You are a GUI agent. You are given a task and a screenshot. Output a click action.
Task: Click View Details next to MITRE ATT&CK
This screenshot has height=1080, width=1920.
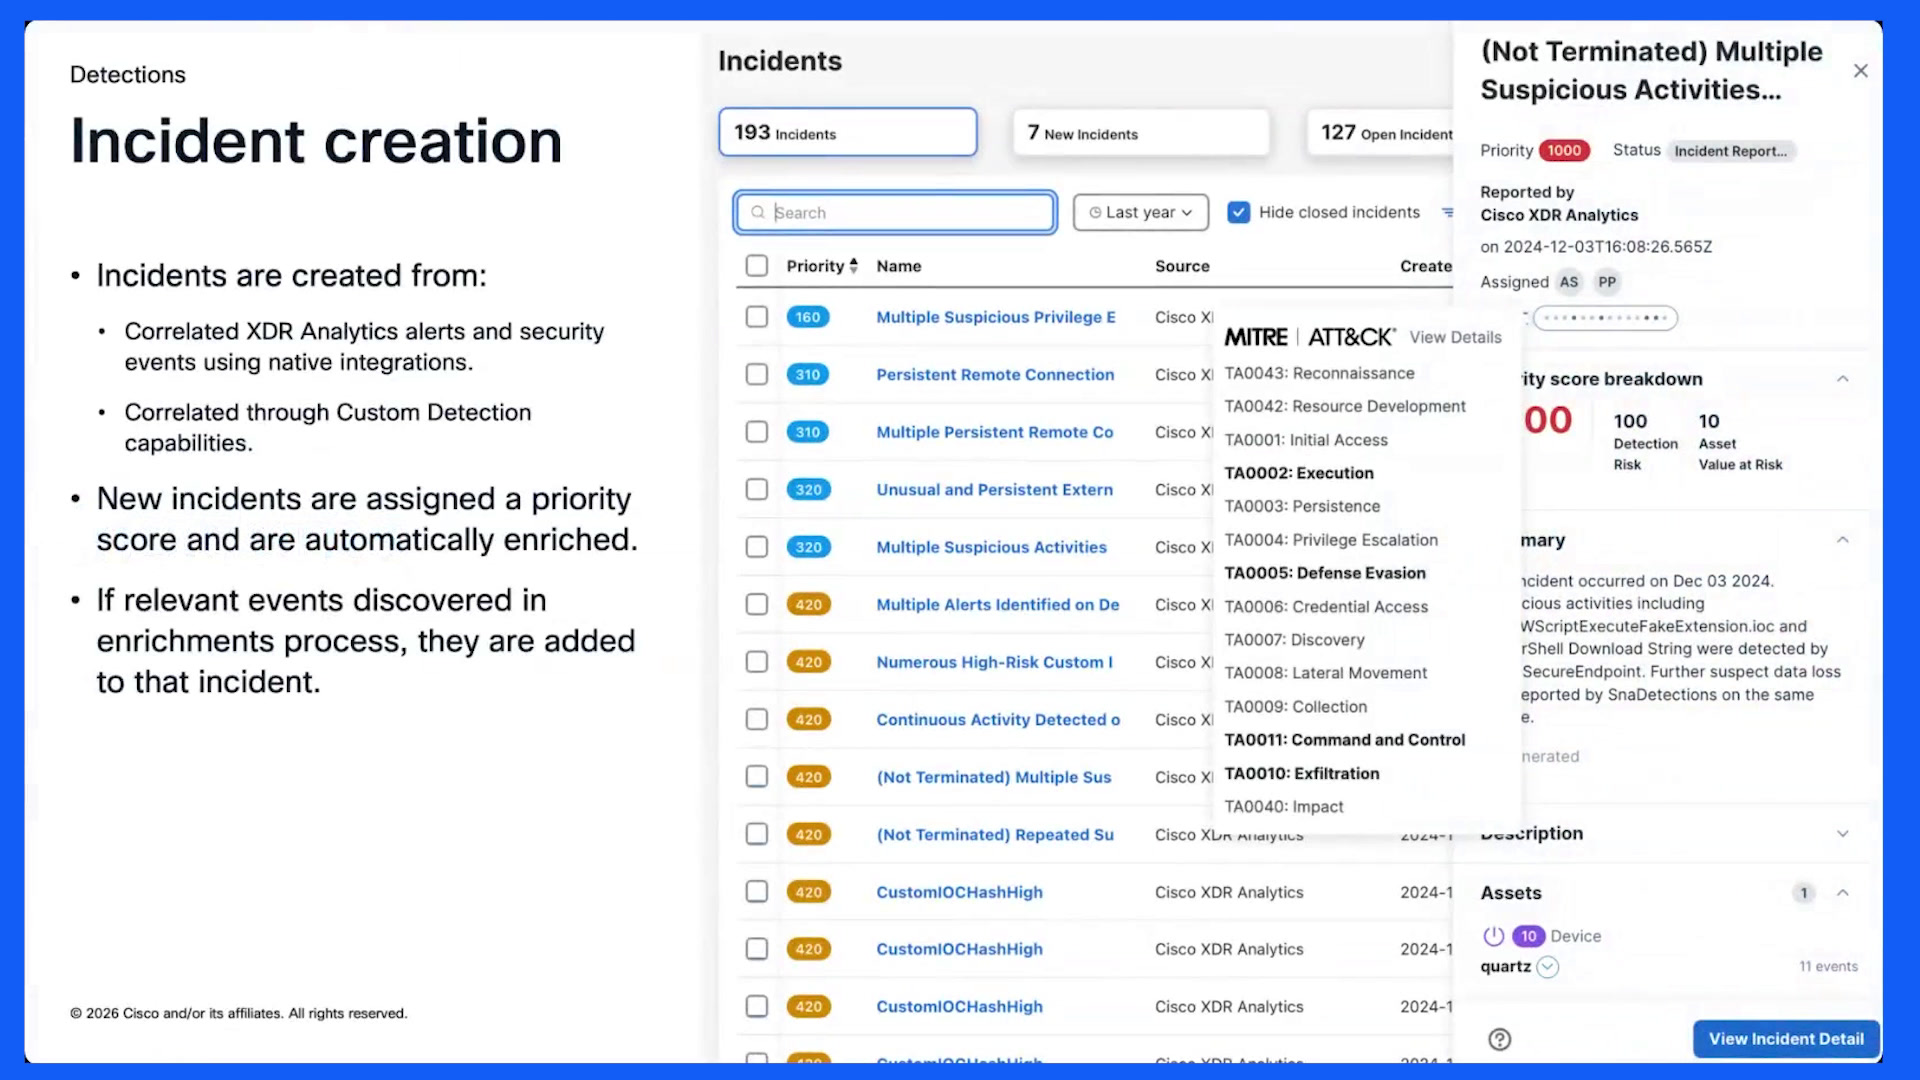point(1455,338)
